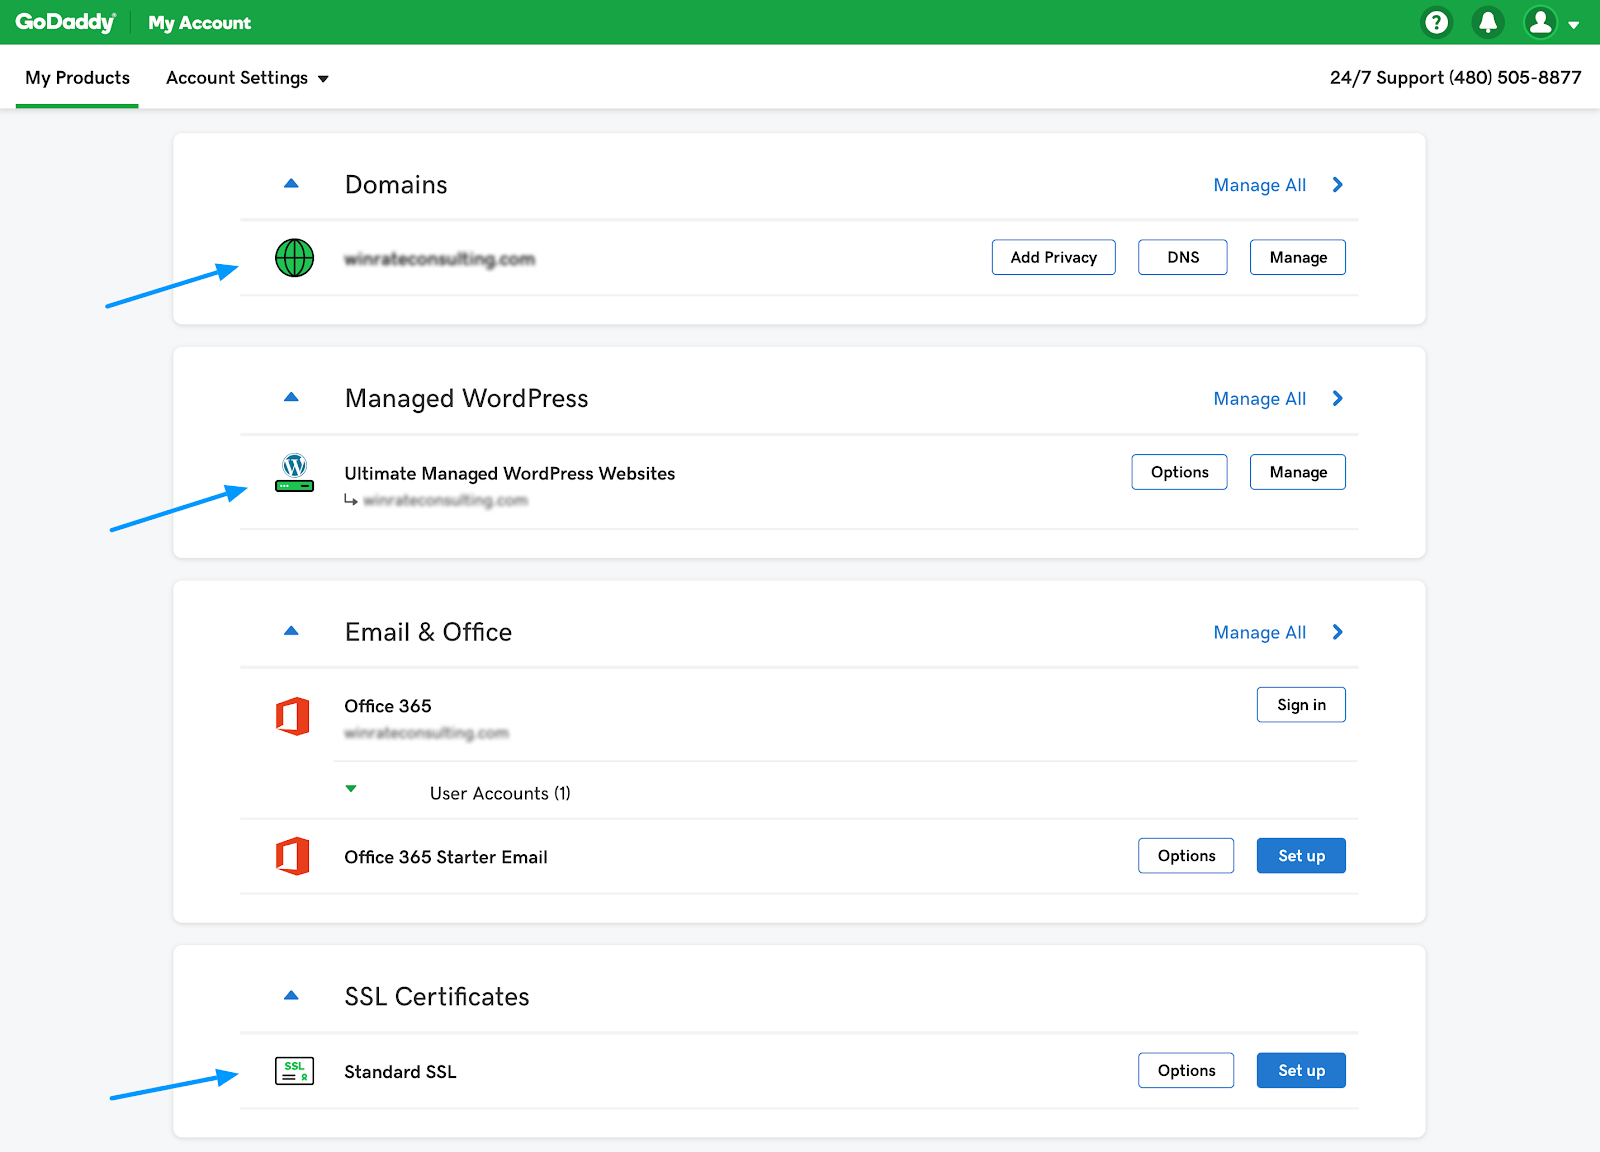Click the chevron next to Domains Manage All
Viewport: 1600px width, 1152px height.
coord(1338,185)
